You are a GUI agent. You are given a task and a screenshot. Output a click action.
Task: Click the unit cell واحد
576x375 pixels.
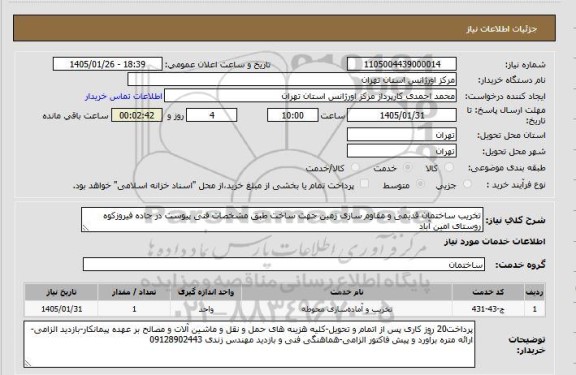point(206,309)
